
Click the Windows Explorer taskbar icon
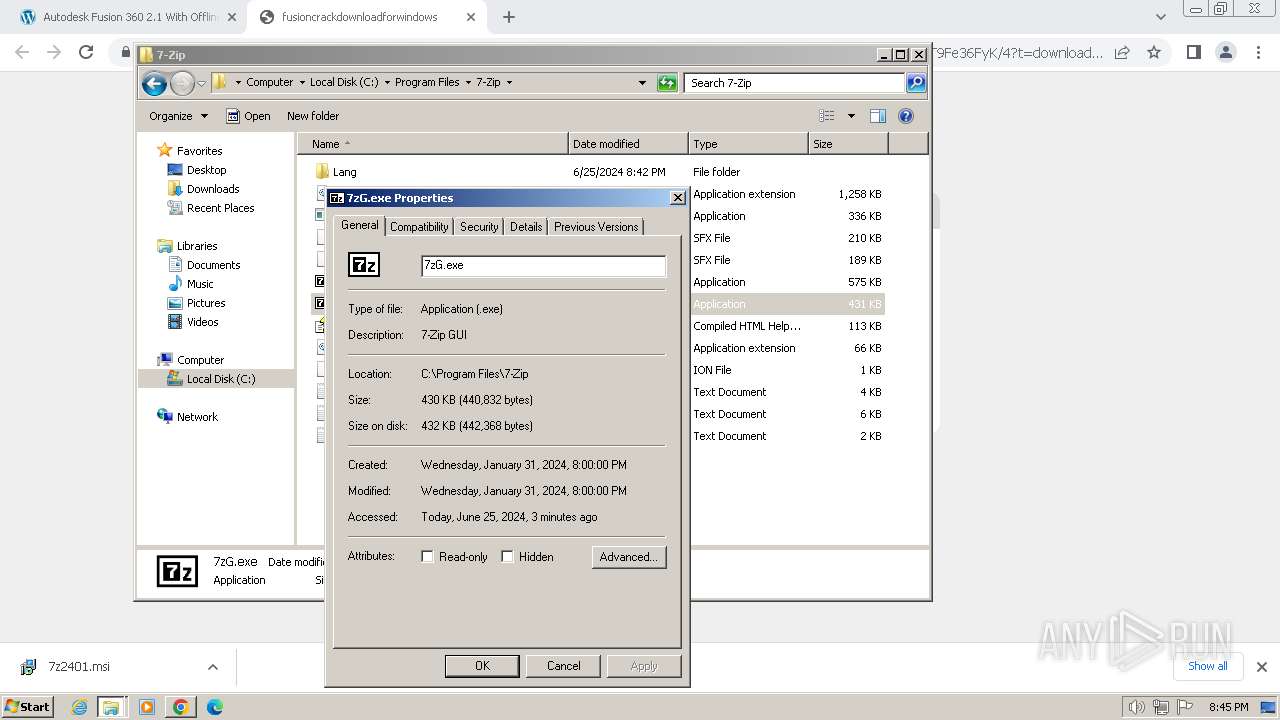click(111, 707)
